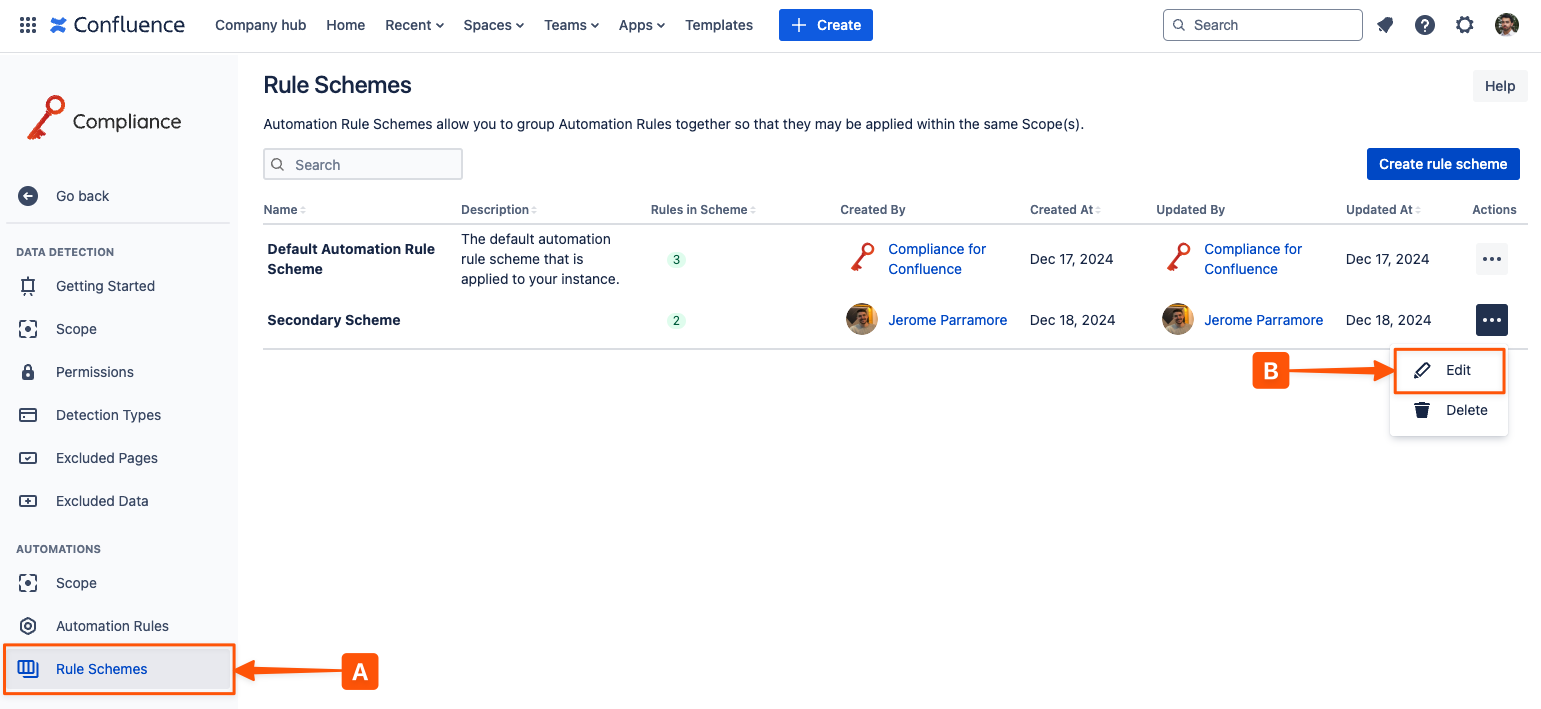
Task: Click the notifications bell icon
Action: (1385, 25)
